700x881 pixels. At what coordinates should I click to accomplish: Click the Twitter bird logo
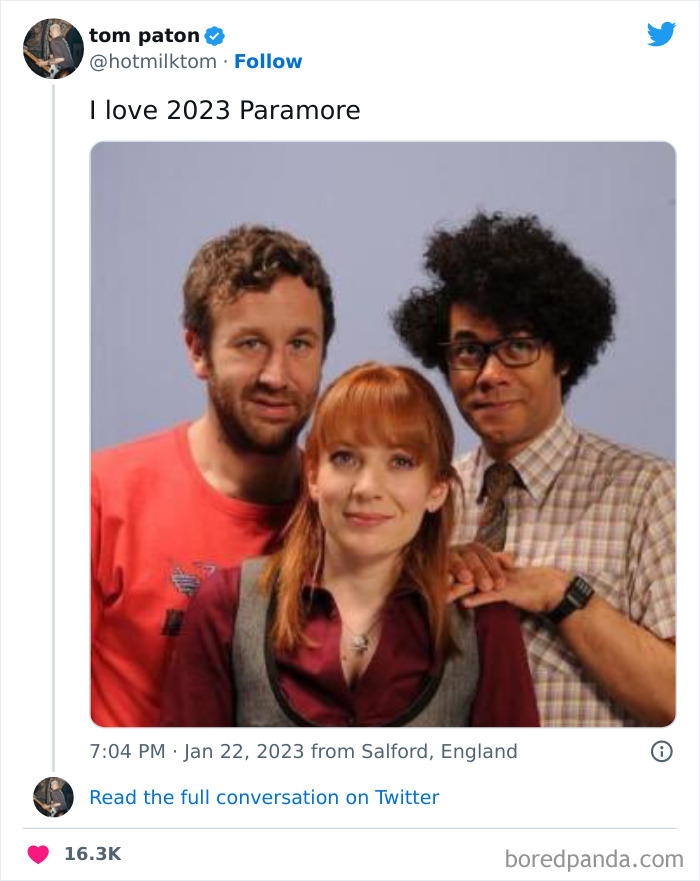661,34
